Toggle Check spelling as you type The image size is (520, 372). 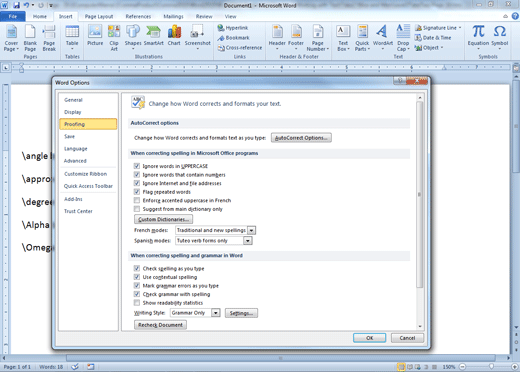point(137,268)
